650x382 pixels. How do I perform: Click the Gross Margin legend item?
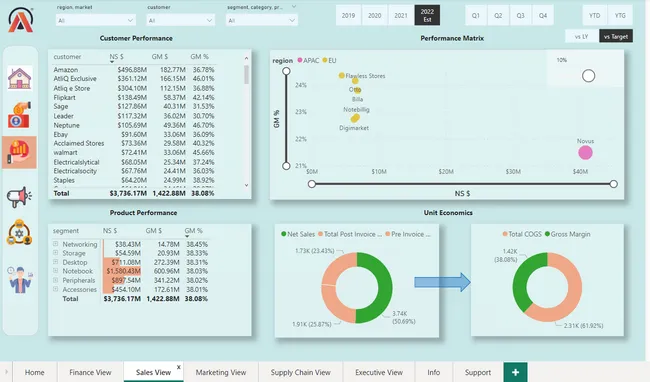(x=568, y=234)
